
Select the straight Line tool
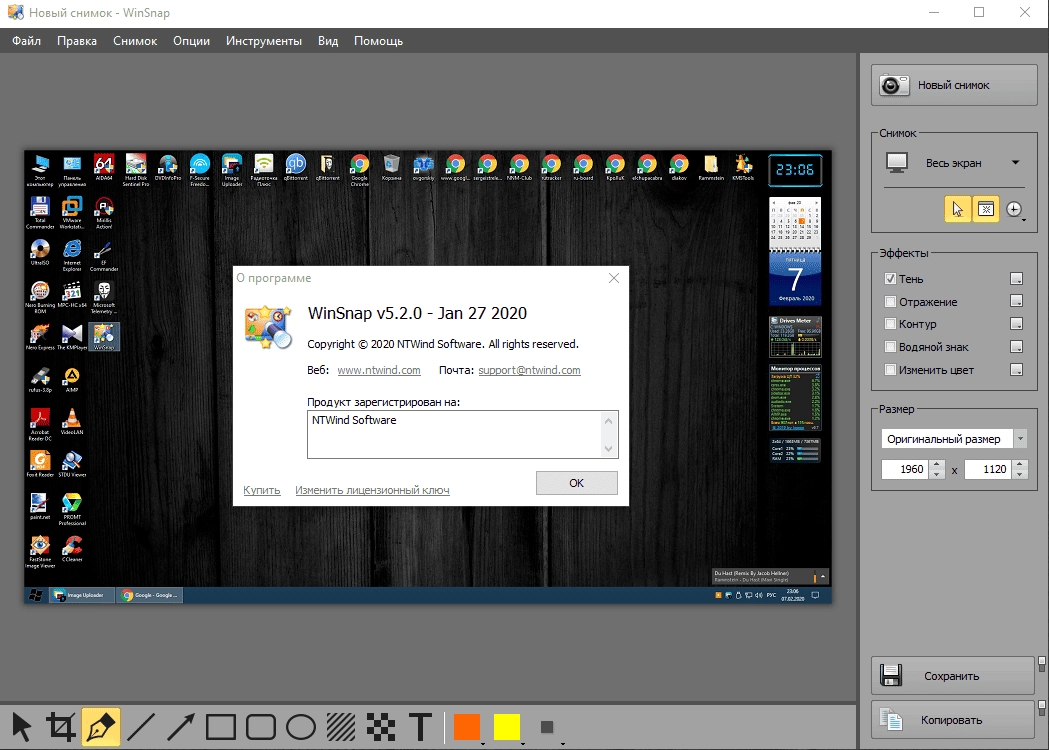[x=141, y=727]
